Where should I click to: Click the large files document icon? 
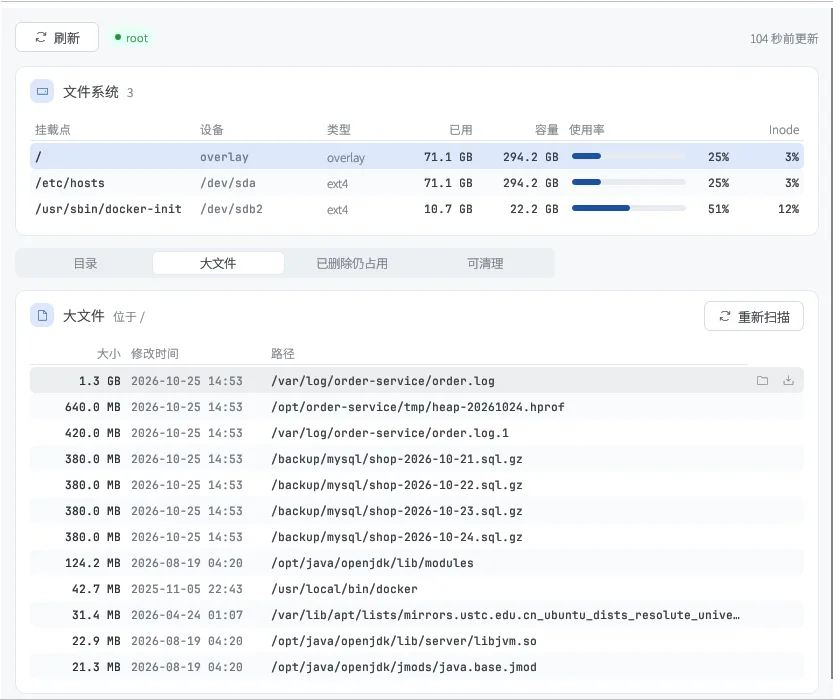(x=42, y=316)
